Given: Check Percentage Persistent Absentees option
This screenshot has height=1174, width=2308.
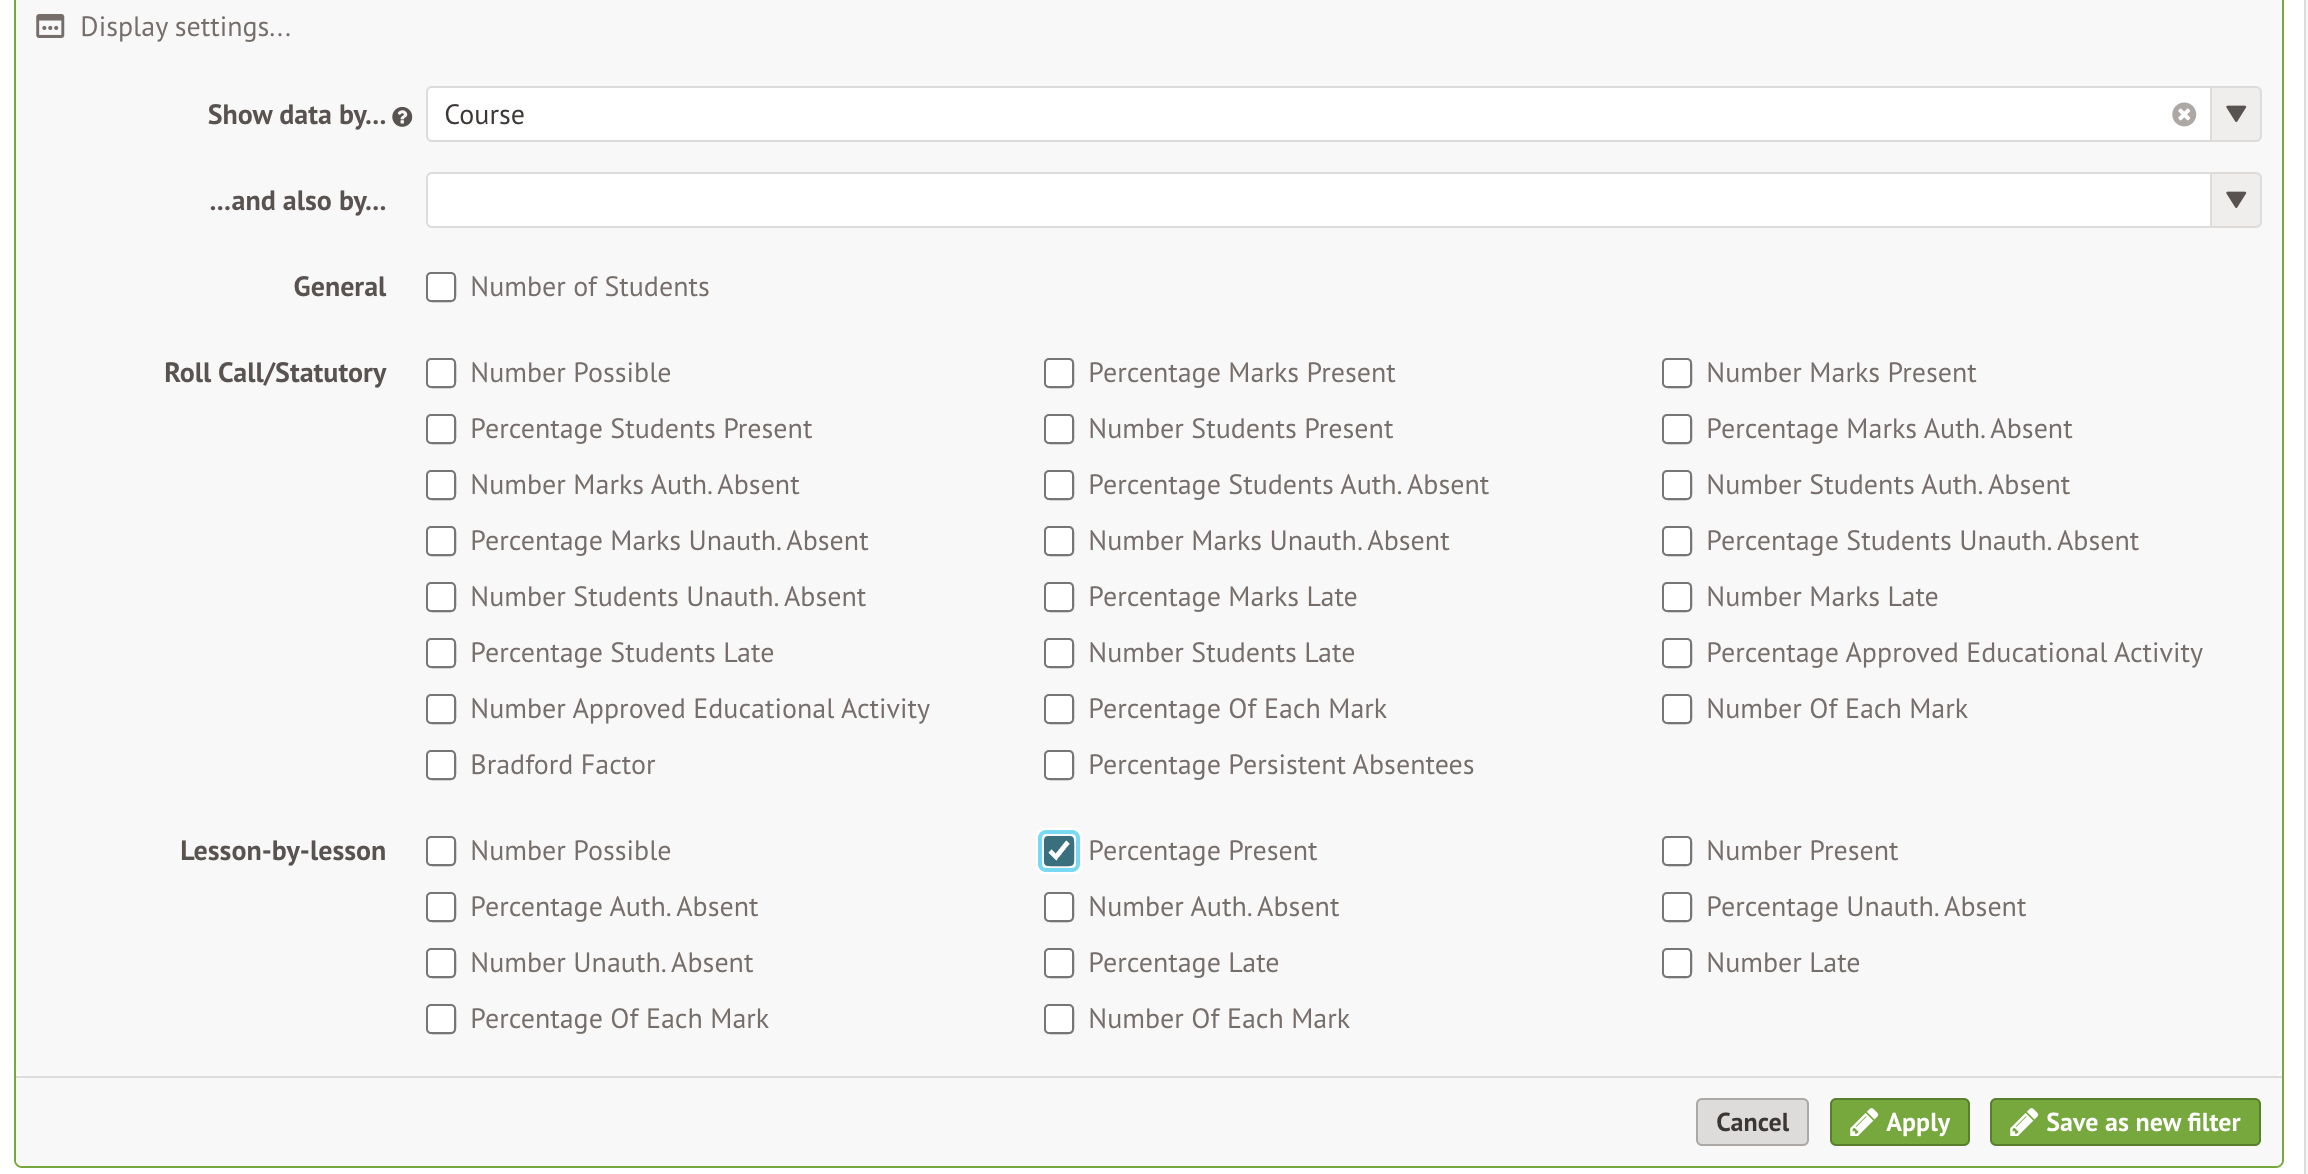Looking at the screenshot, I should [1059, 766].
